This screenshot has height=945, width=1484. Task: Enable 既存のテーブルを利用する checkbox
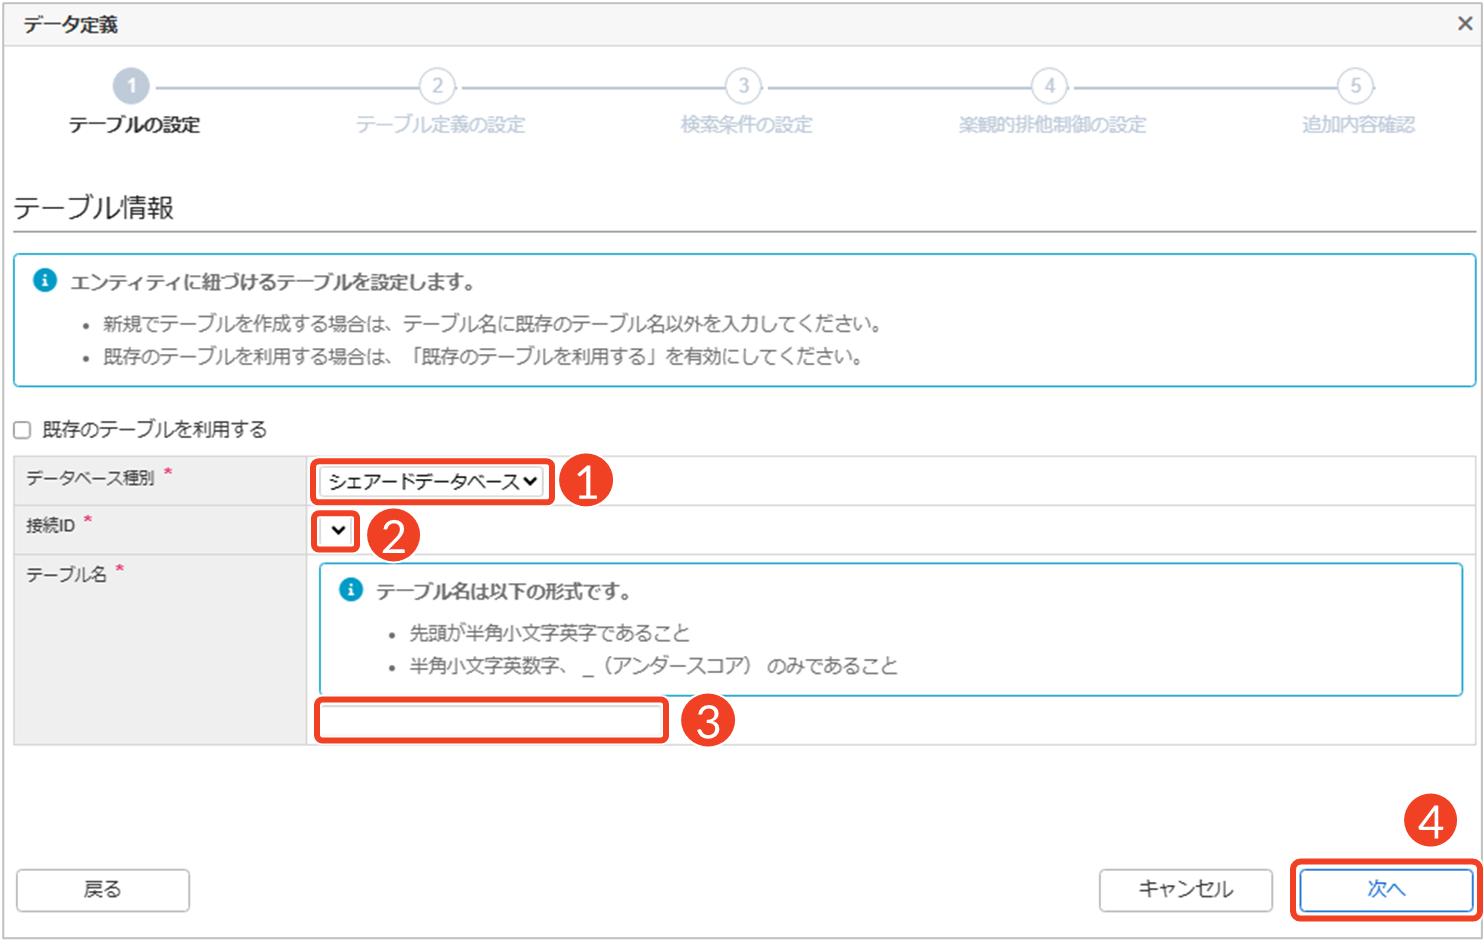(22, 430)
